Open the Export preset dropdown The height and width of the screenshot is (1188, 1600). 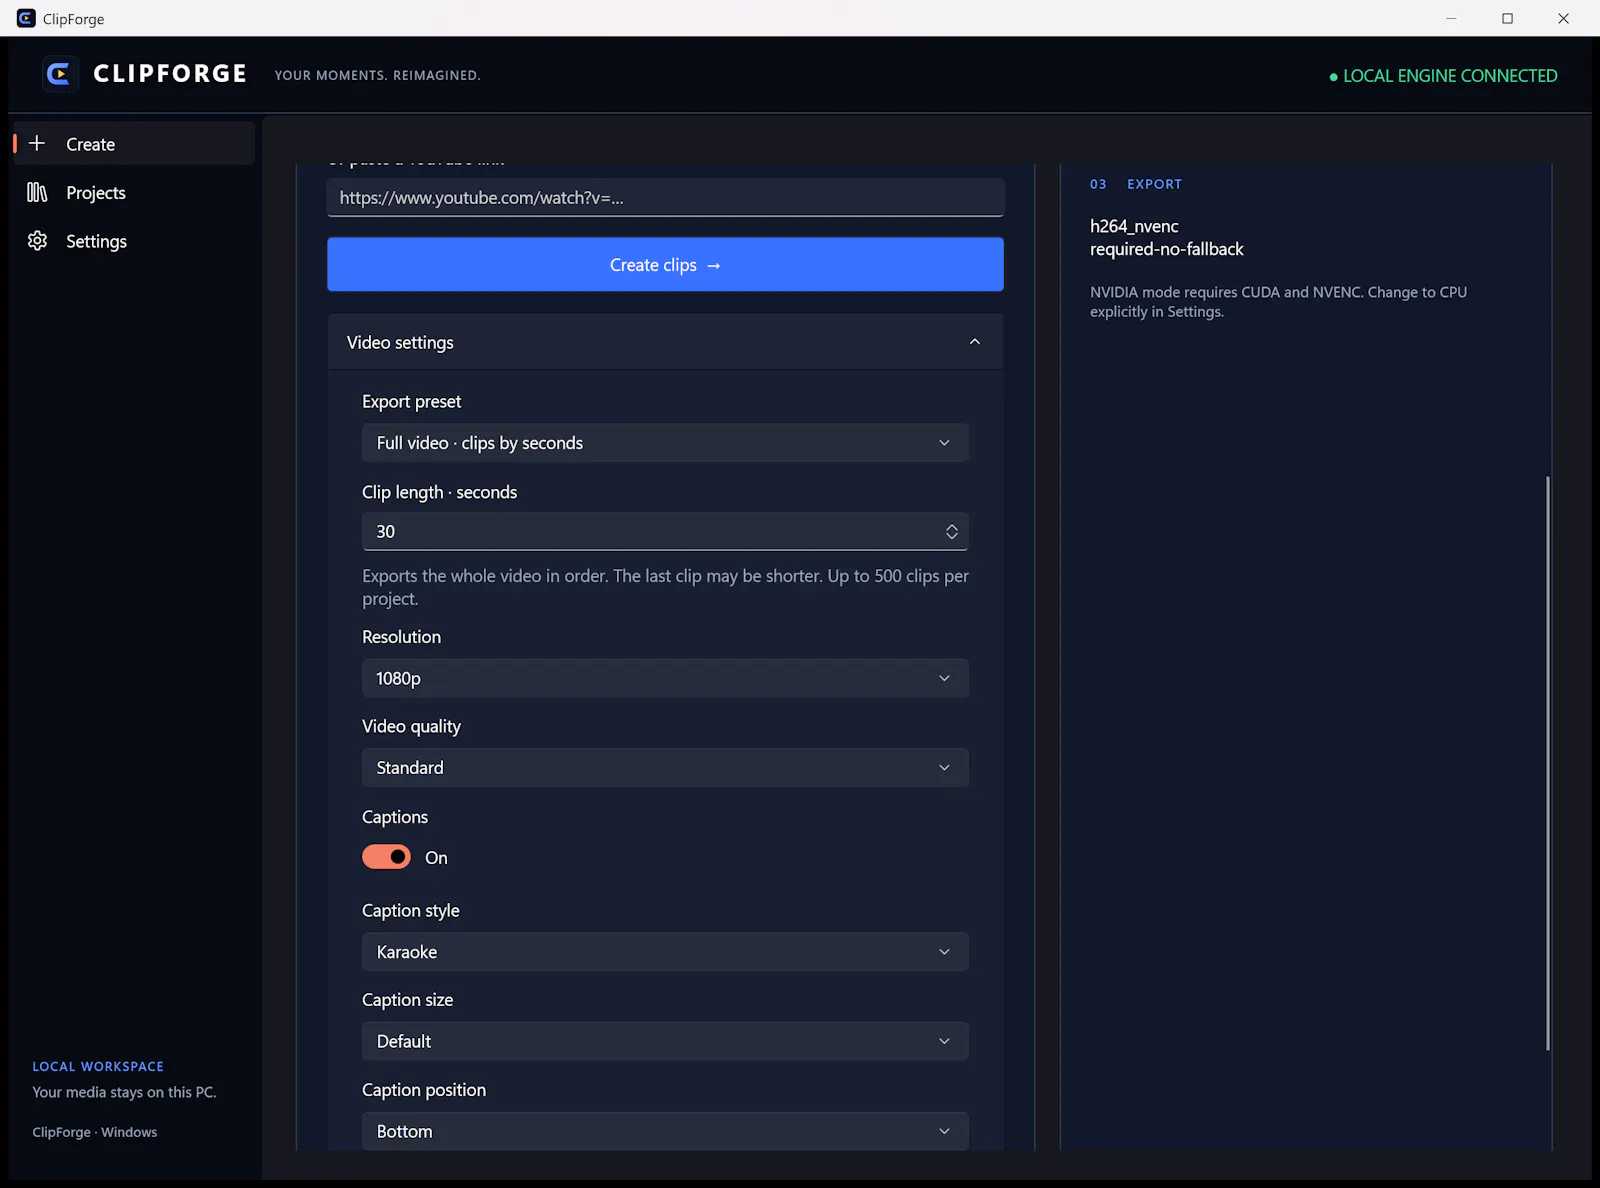tap(665, 442)
